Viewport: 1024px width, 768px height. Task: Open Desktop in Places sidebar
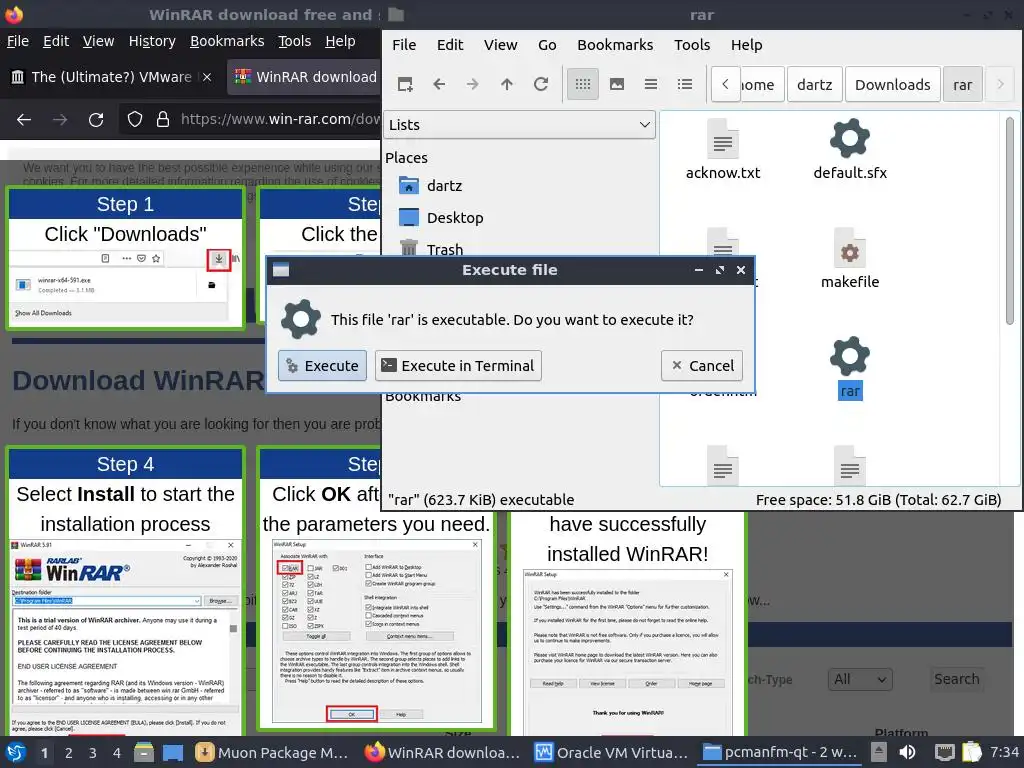[x=441, y=217]
